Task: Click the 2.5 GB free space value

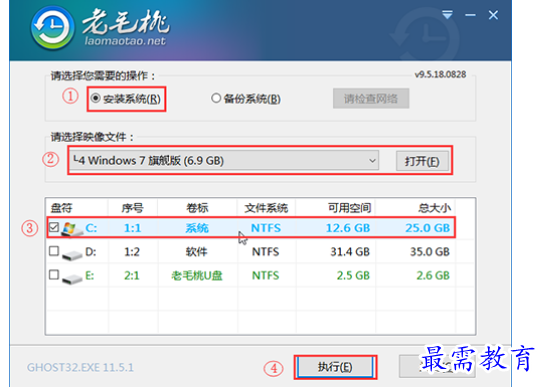Action: tap(353, 275)
